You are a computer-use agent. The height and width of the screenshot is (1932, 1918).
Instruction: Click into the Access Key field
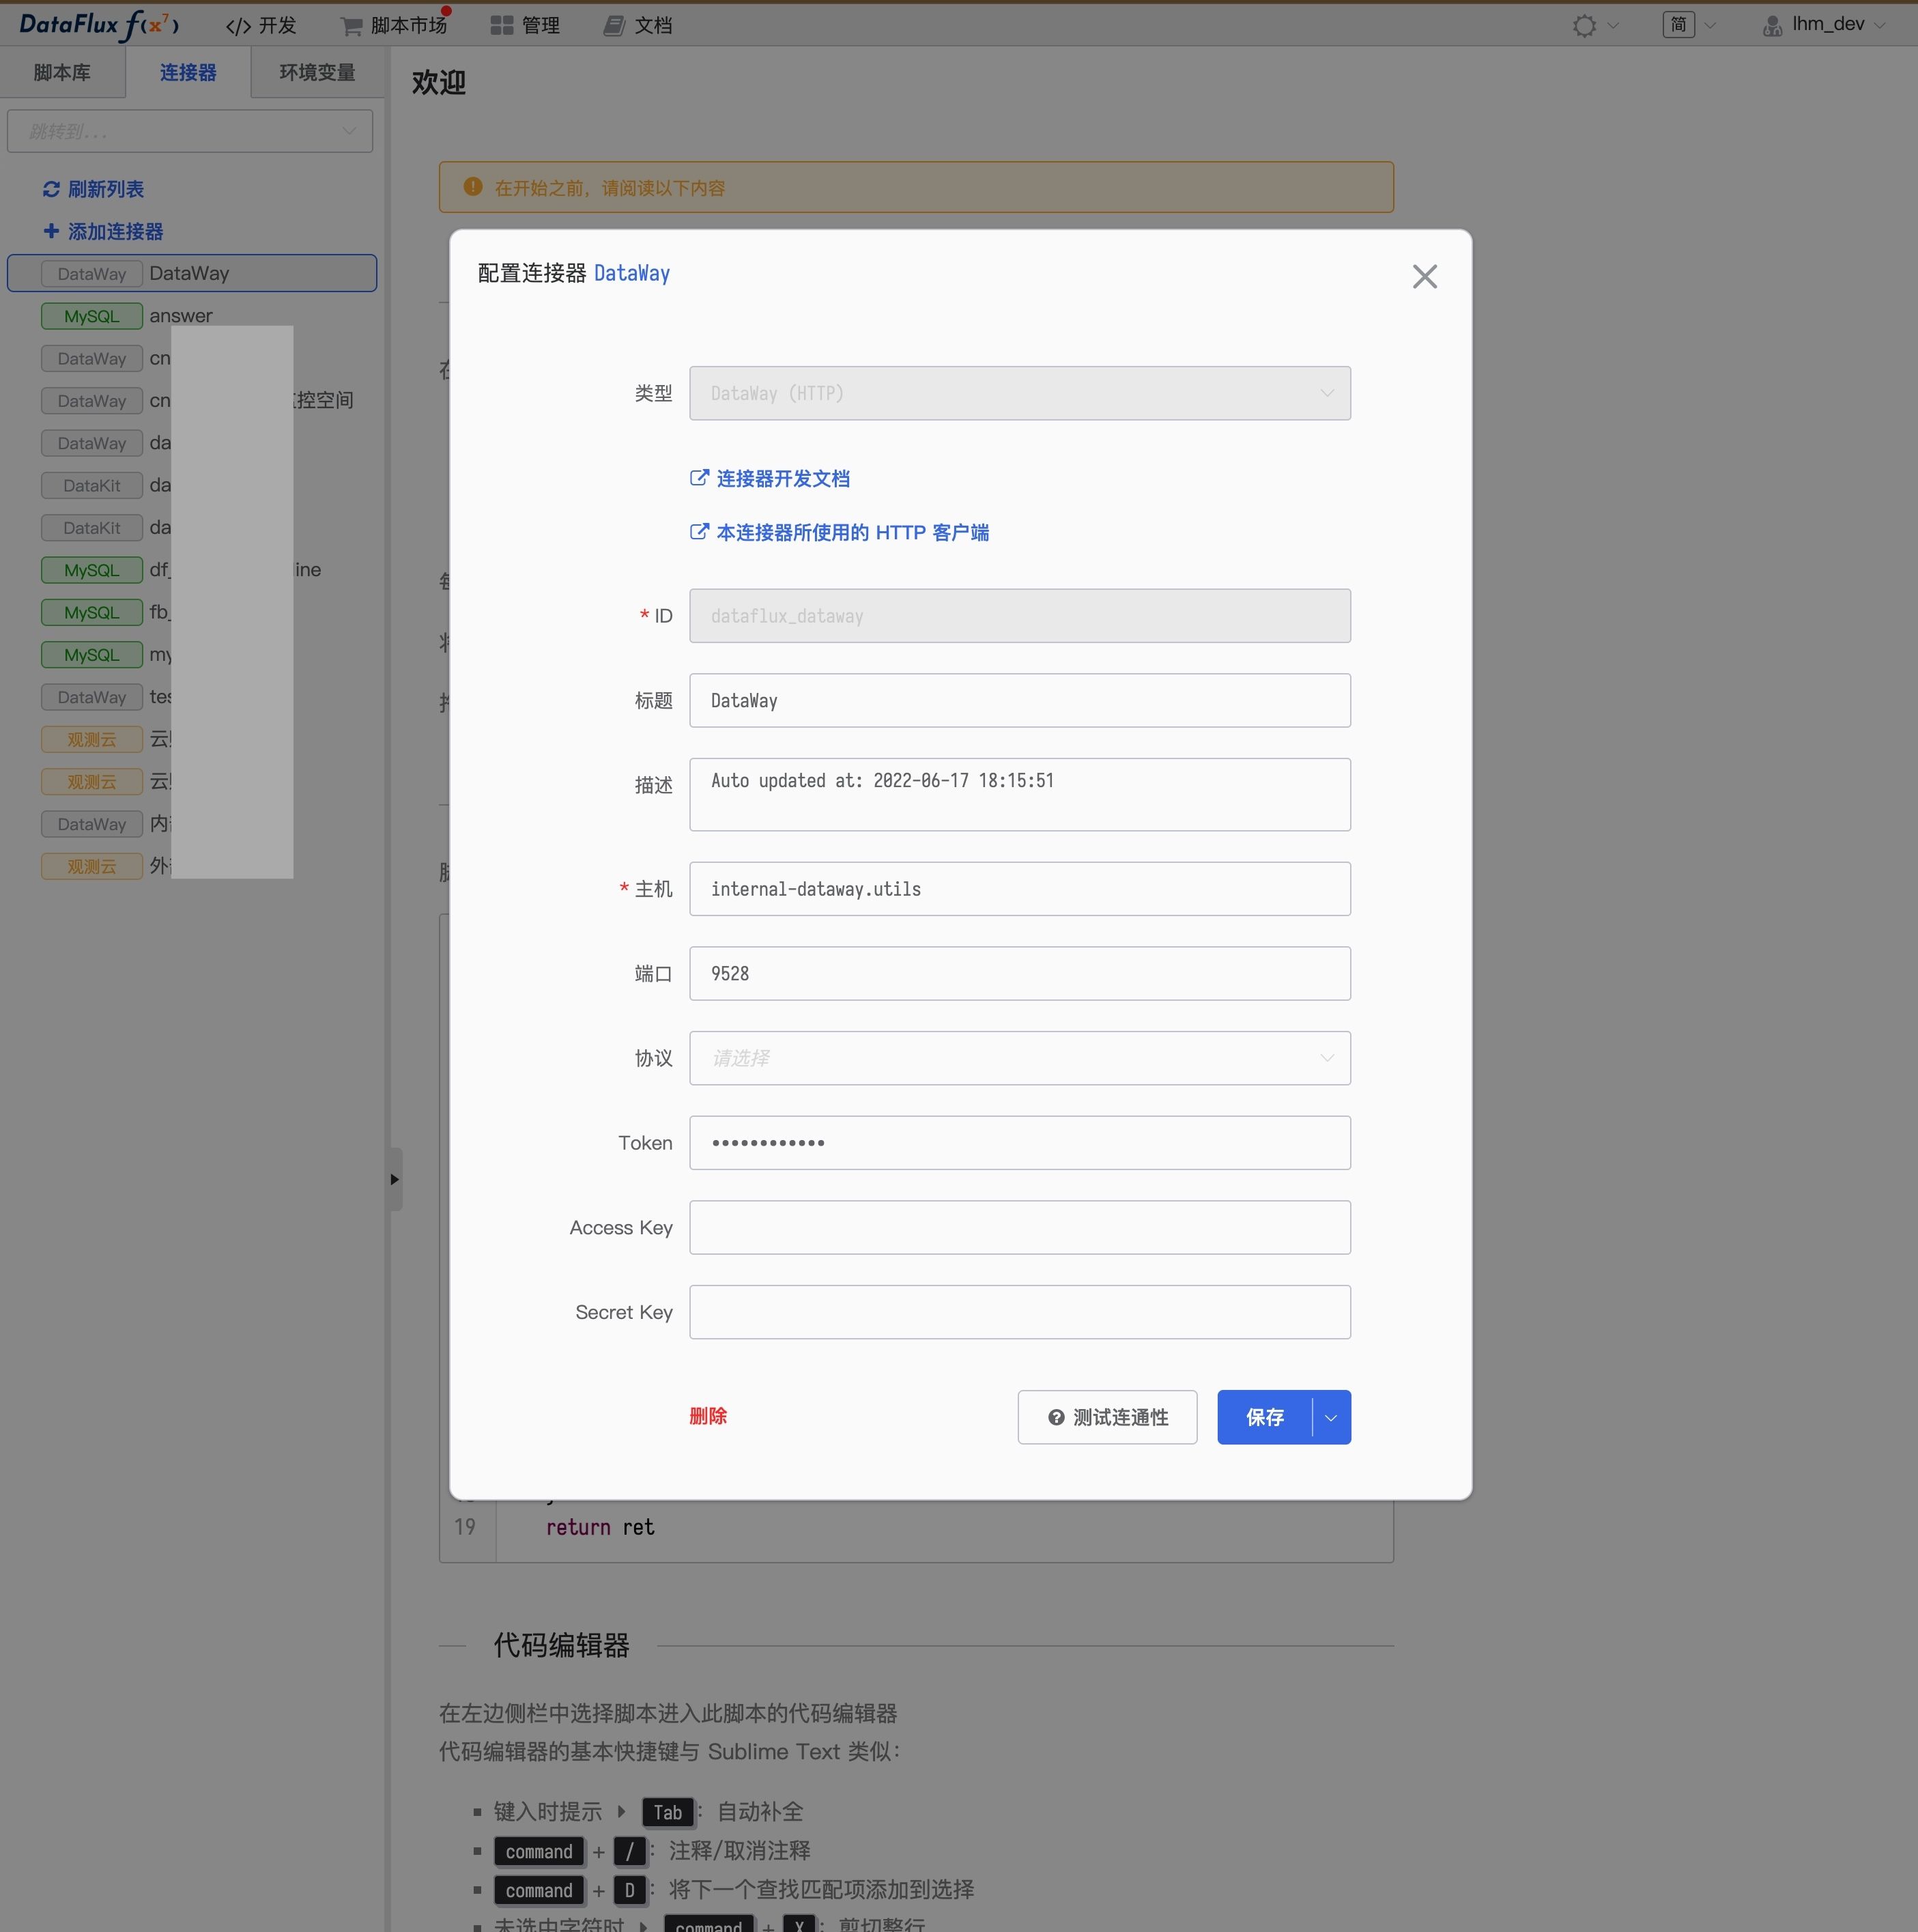pyautogui.click(x=1019, y=1227)
